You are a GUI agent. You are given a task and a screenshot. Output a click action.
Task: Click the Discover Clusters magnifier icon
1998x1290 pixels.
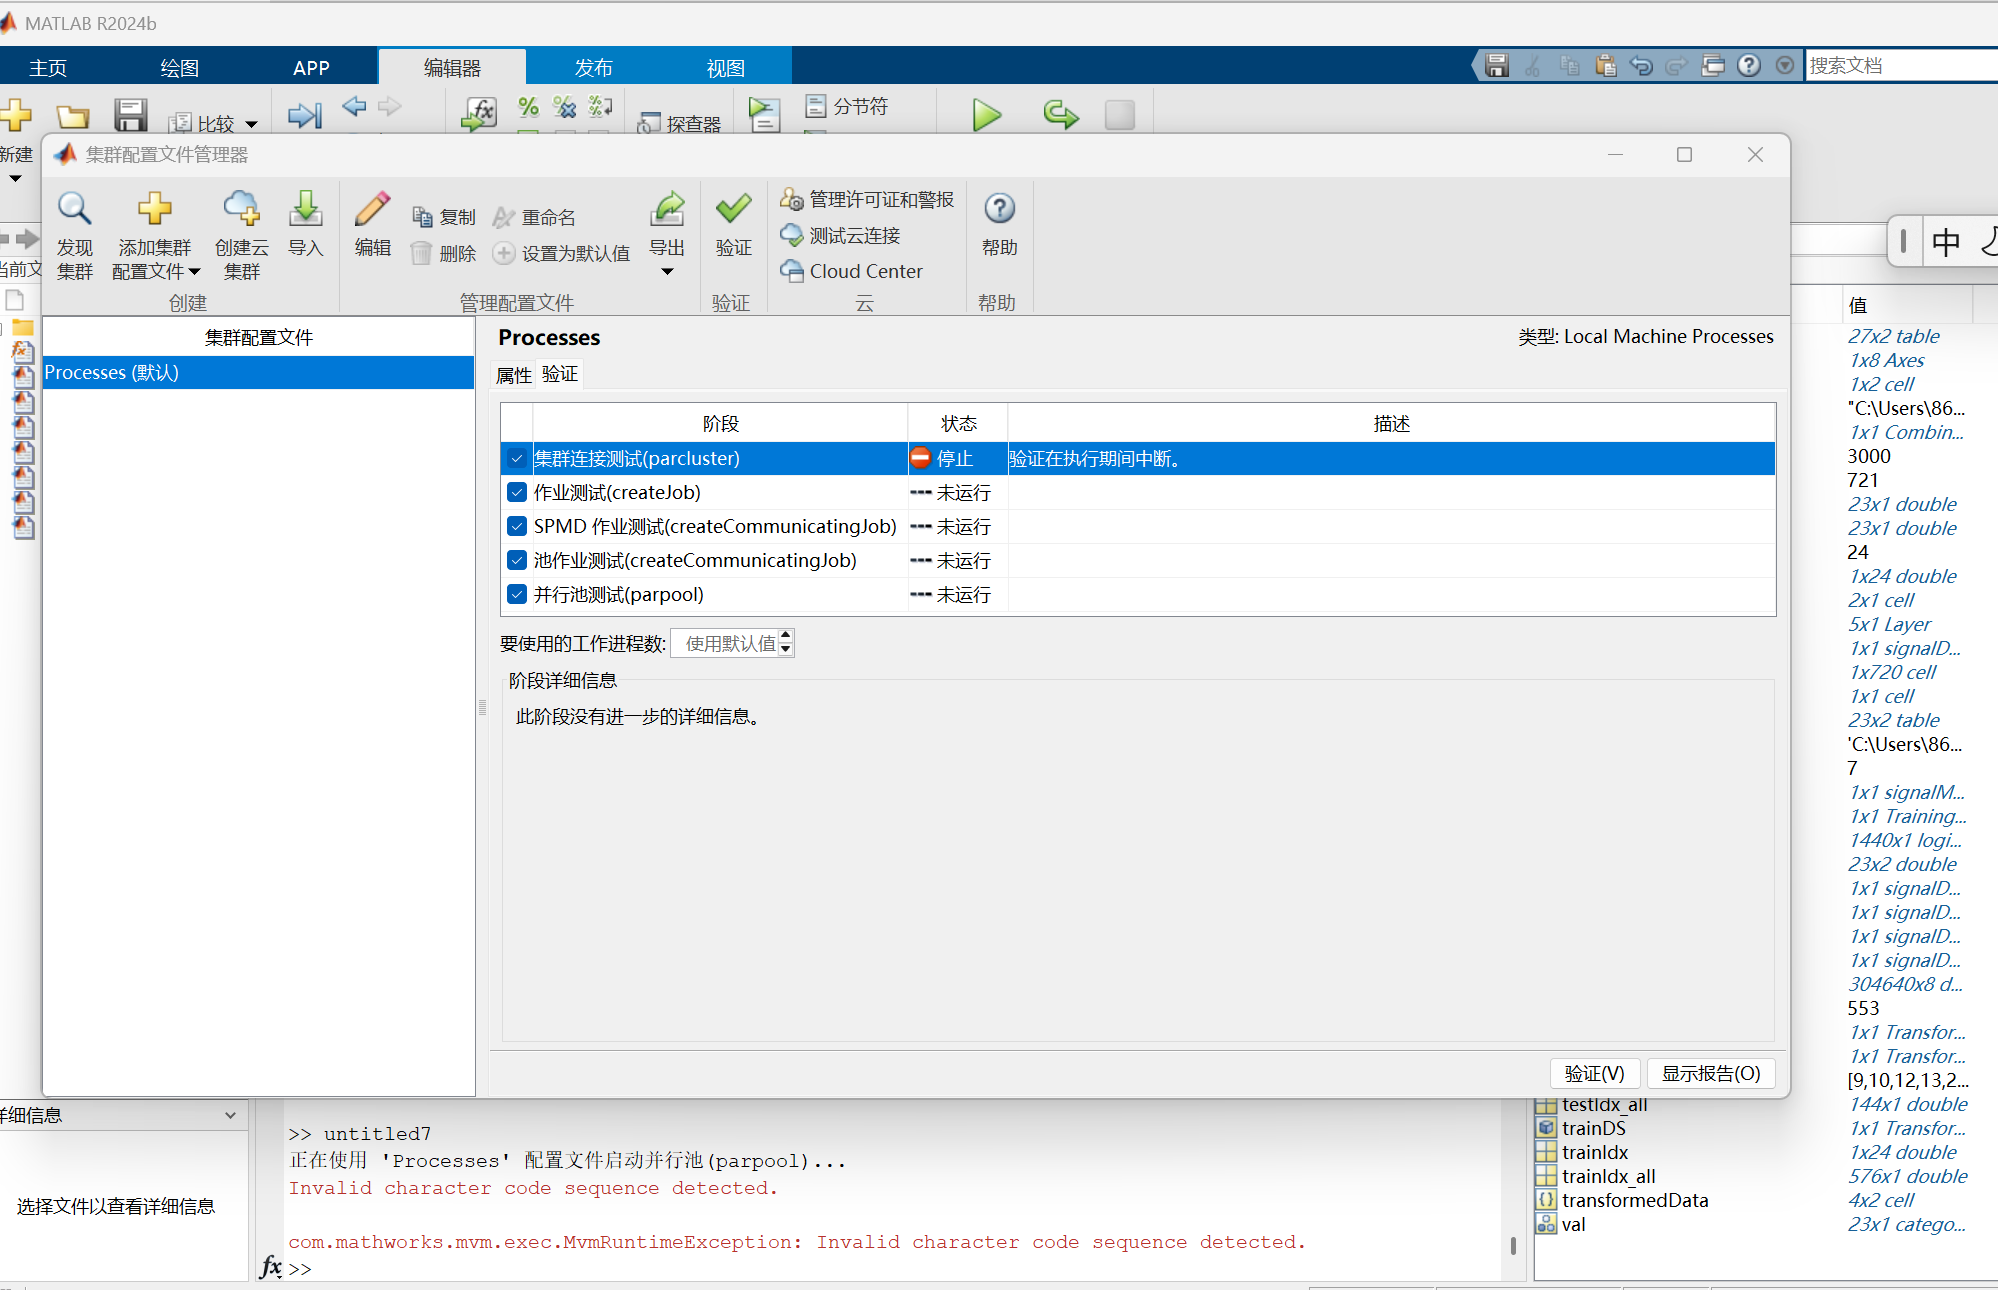point(74,210)
